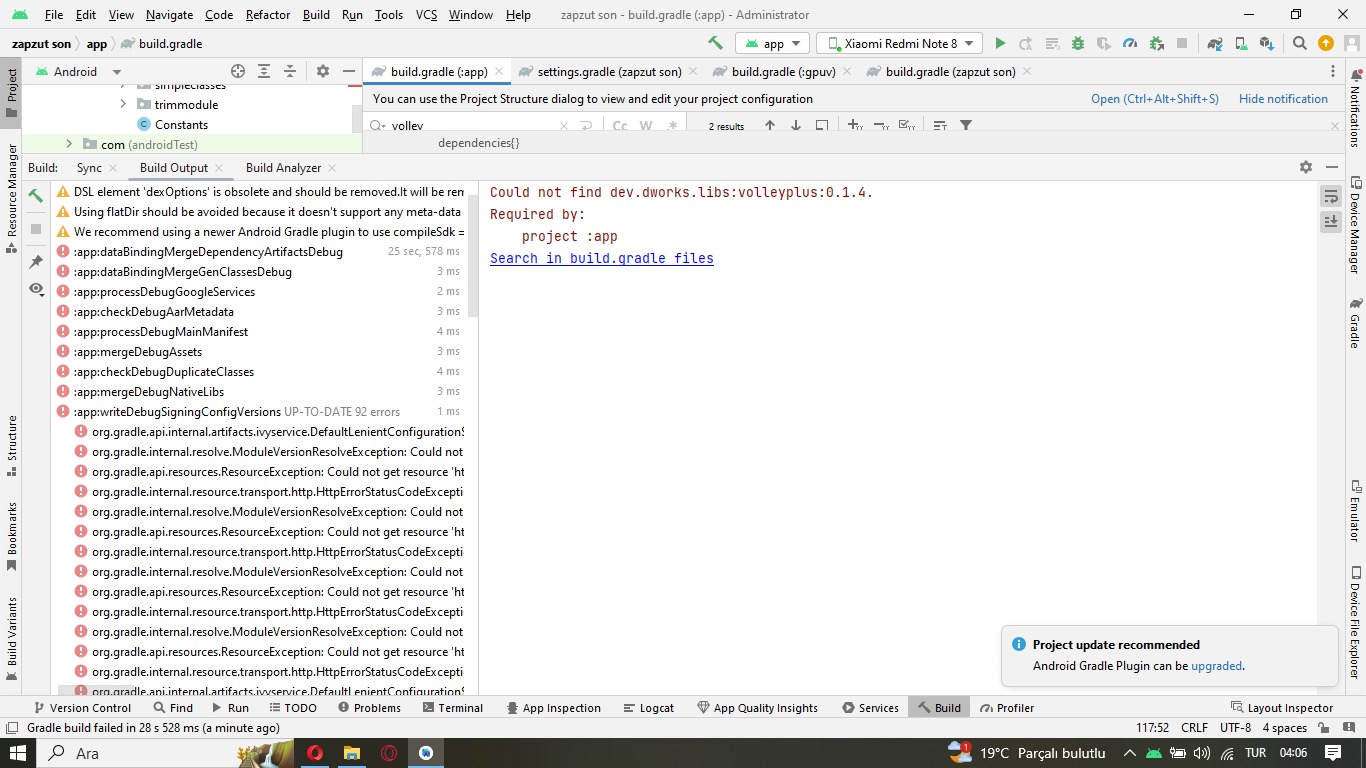1366x768 pixels.
Task: Toggle soft-wrap in build output
Action: (1331, 196)
